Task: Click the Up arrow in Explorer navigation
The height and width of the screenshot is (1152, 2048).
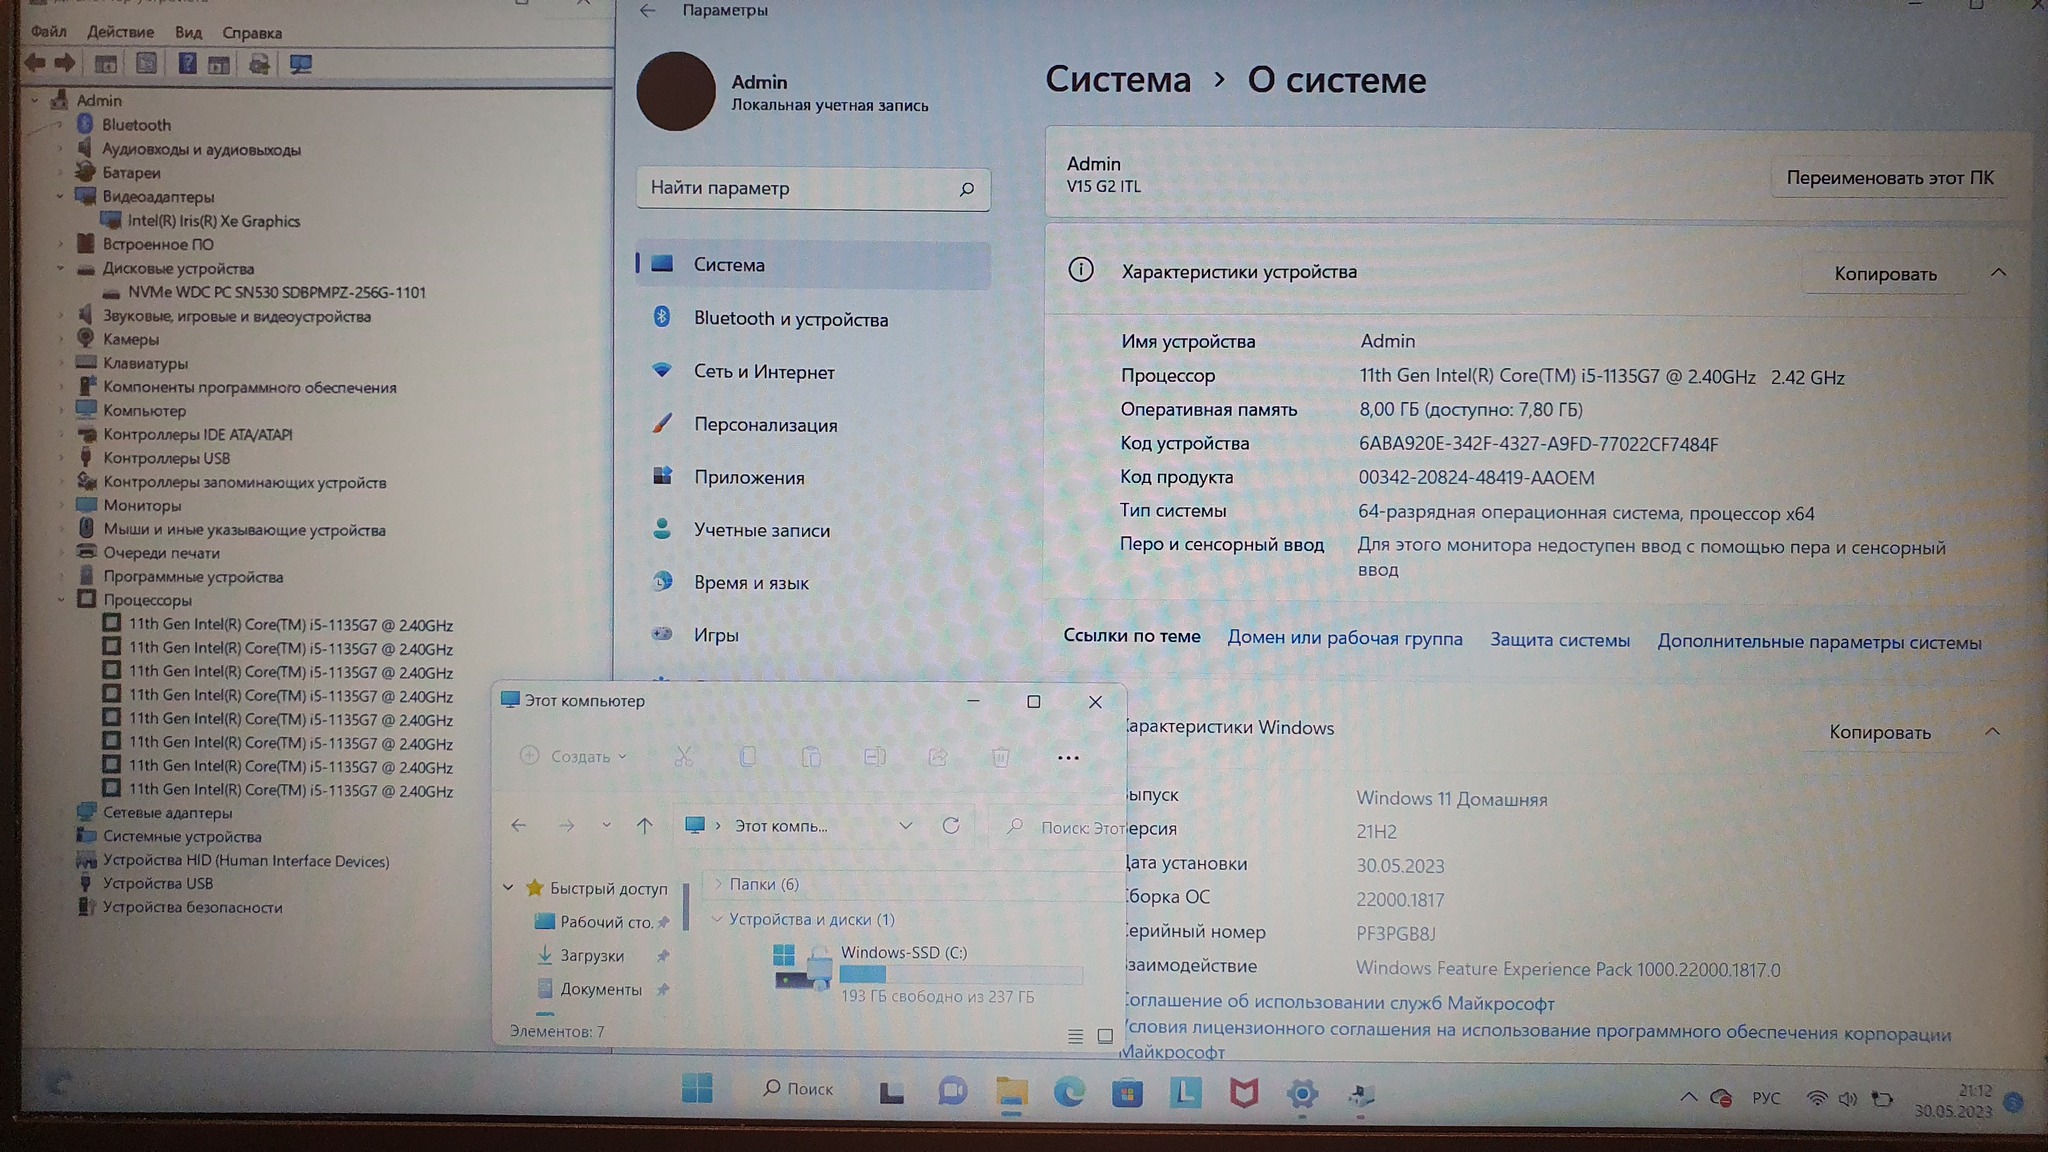Action: (645, 826)
